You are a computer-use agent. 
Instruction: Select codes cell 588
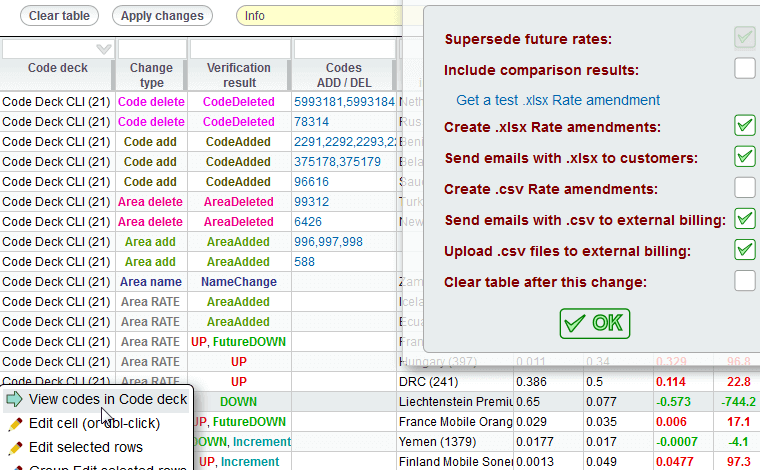344,262
